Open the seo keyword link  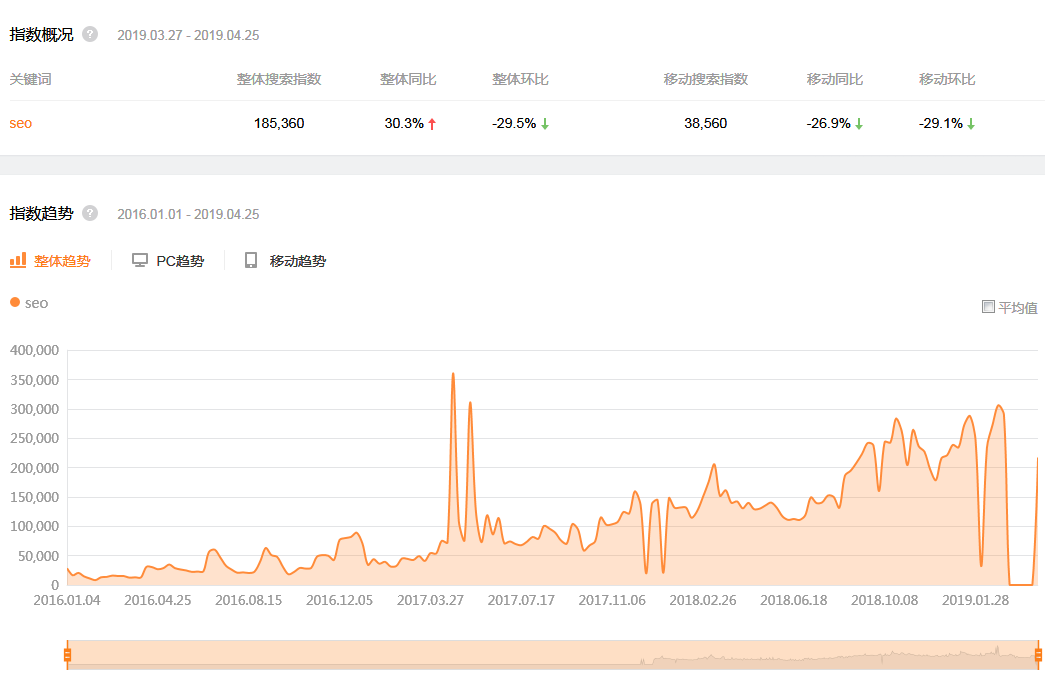pyautogui.click(x=20, y=123)
